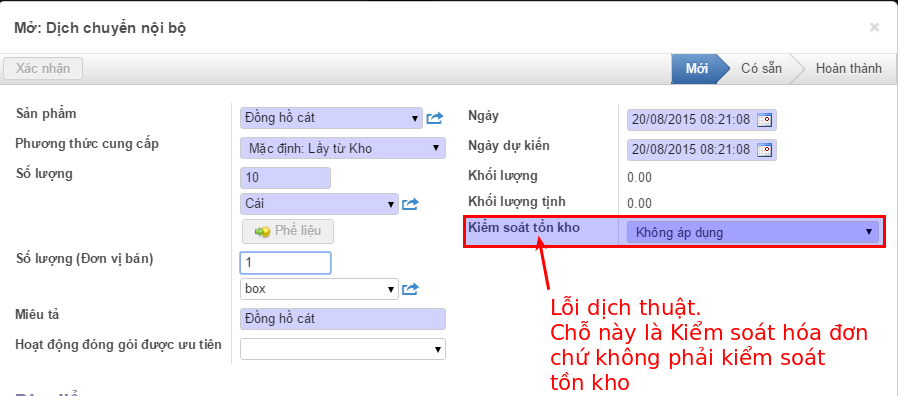Open external link beside Sản phẩm field
Viewport: 898px width, 396px height.
435,119
